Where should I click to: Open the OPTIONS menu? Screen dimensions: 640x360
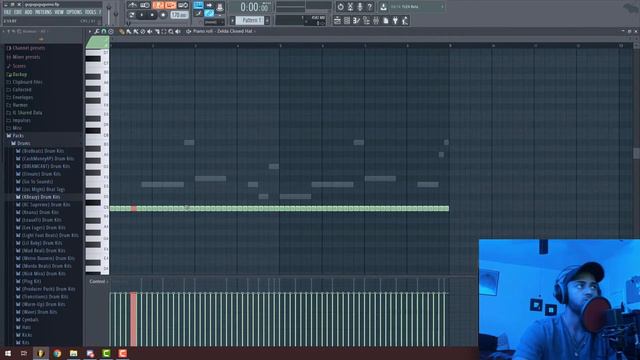tap(74, 12)
